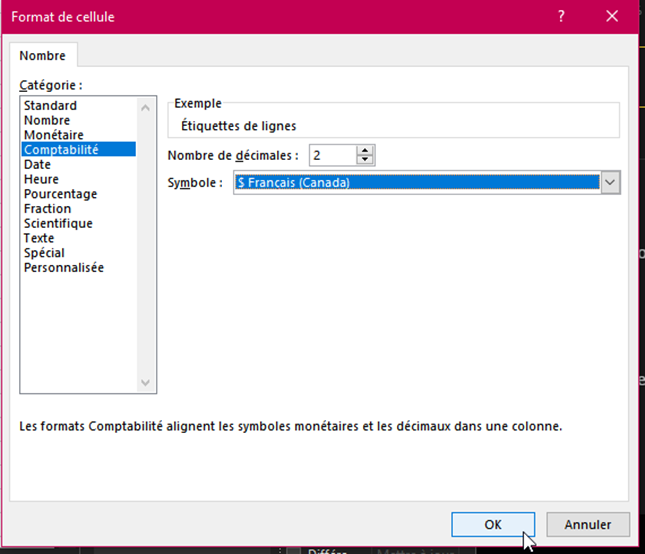The image size is (645, 554).
Task: Click the help question mark icon
Action: tap(562, 16)
